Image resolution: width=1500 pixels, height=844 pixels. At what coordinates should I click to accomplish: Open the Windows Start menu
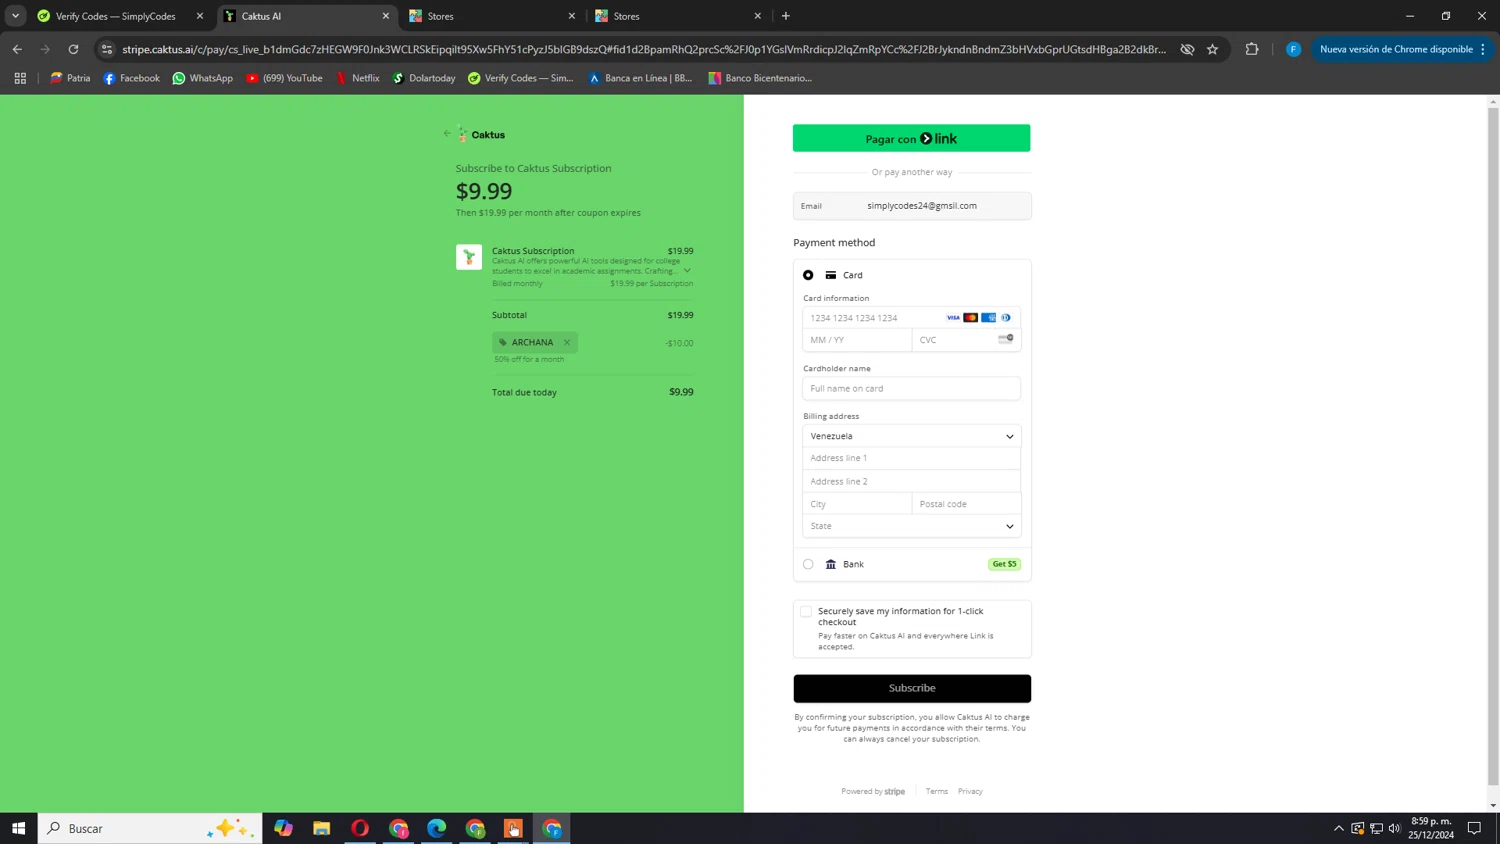(x=18, y=828)
